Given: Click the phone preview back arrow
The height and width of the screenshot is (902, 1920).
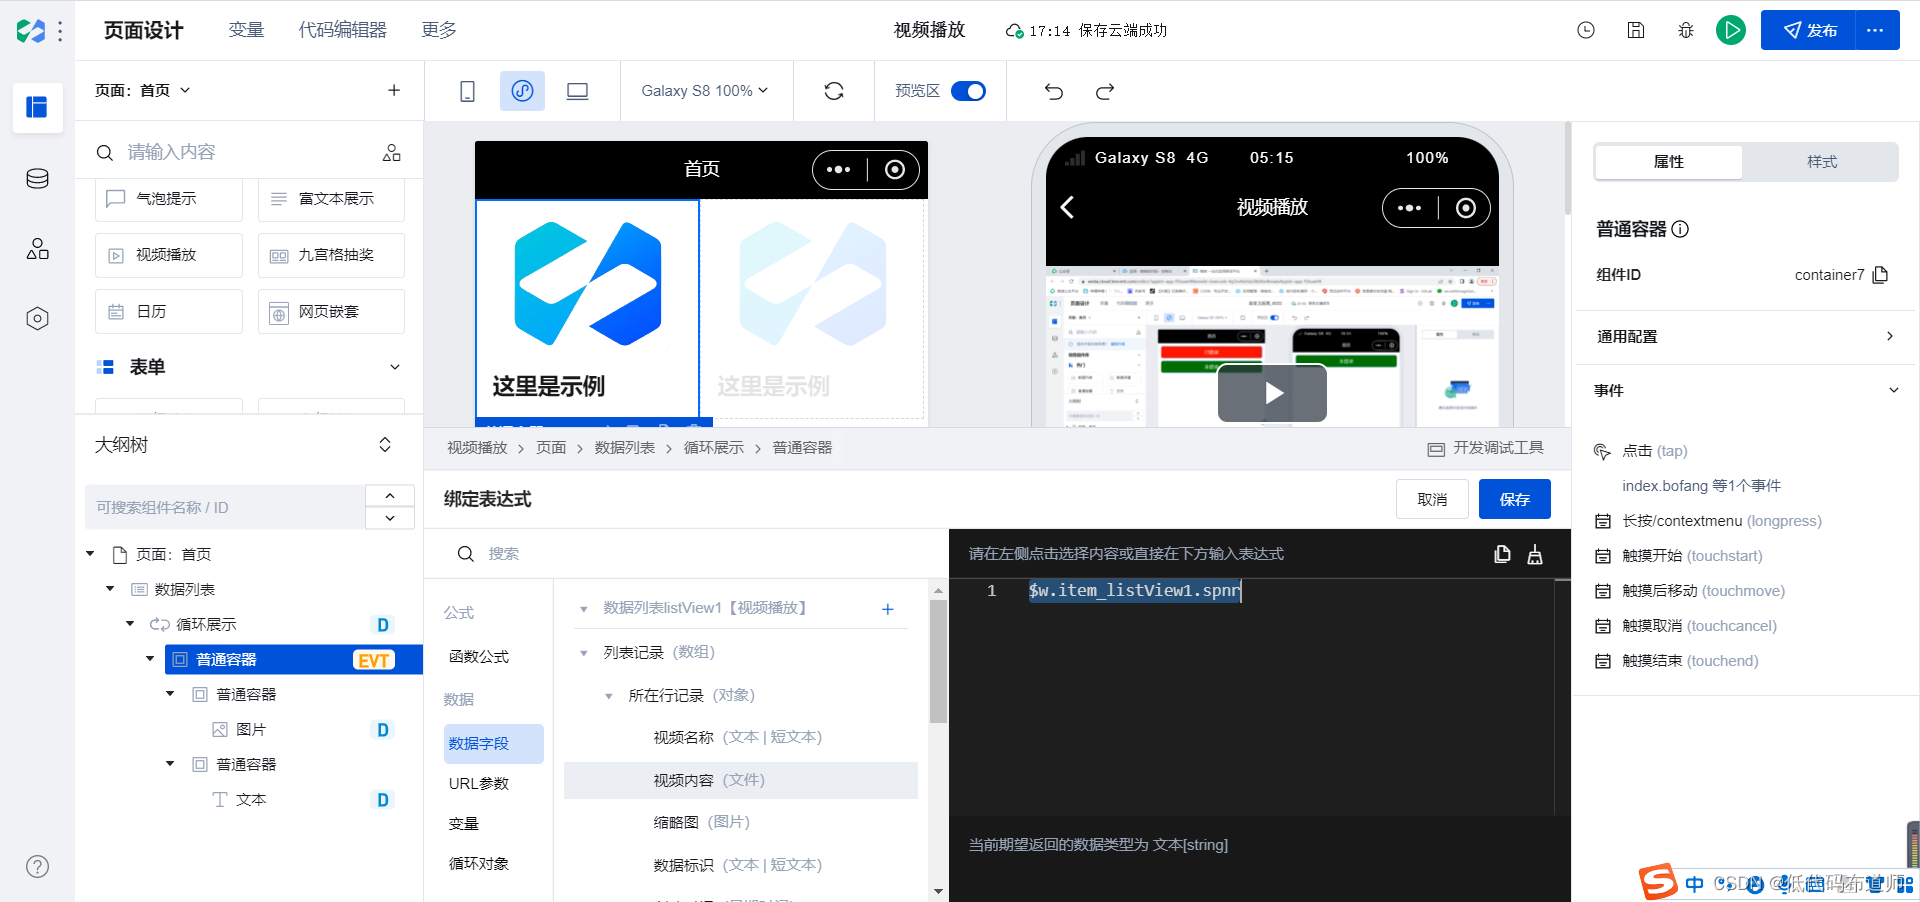Looking at the screenshot, I should [x=1067, y=207].
